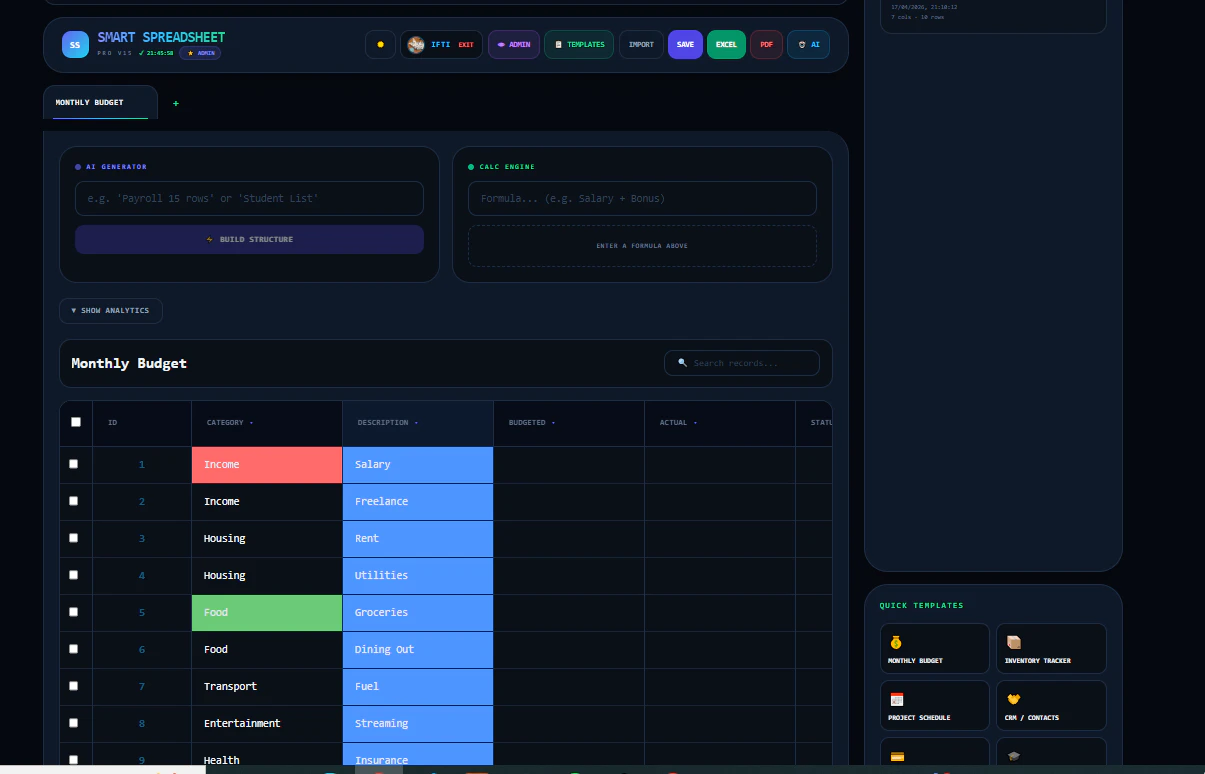1205x774 pixels.
Task: Expand the Show Analytics section
Action: (x=111, y=311)
